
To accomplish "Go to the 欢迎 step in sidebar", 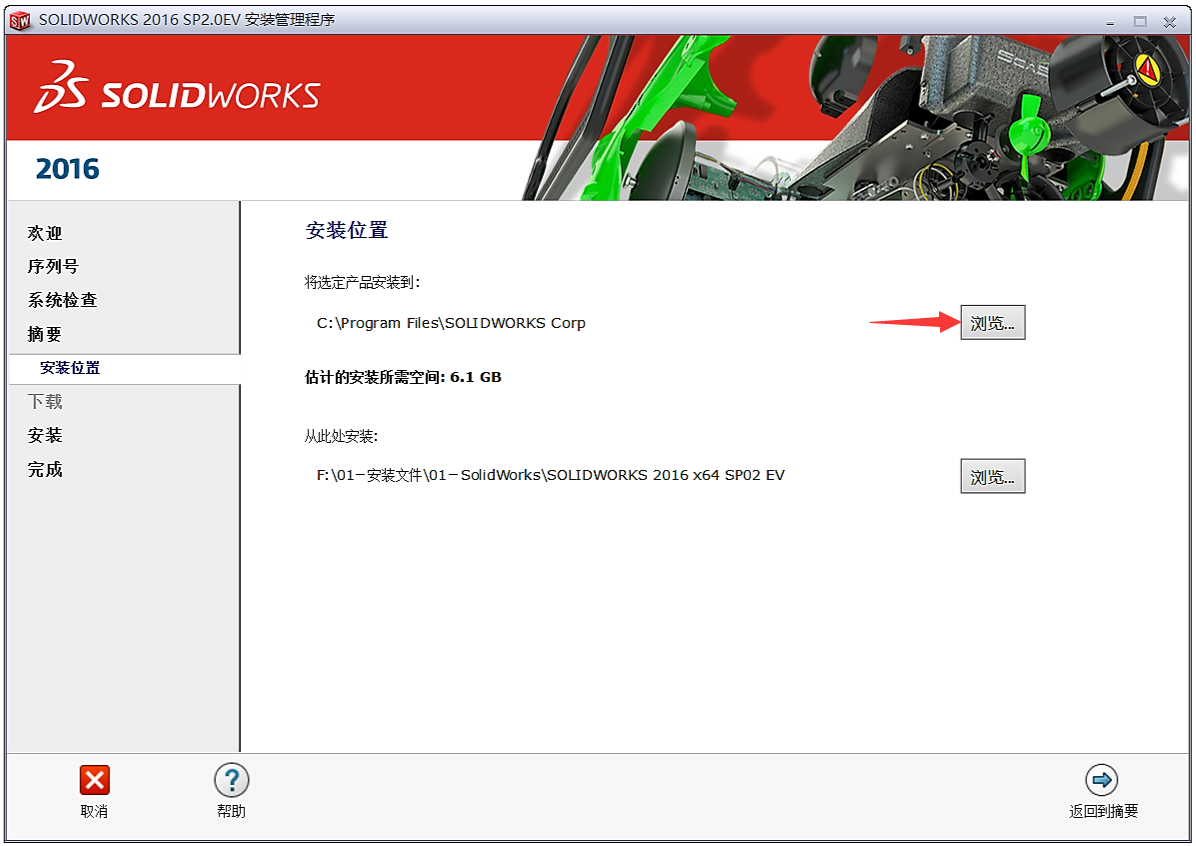I will click(x=45, y=233).
